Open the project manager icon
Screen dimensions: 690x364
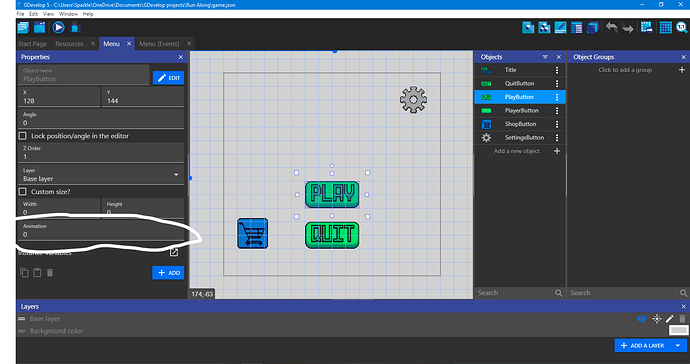pyautogui.click(x=23, y=28)
